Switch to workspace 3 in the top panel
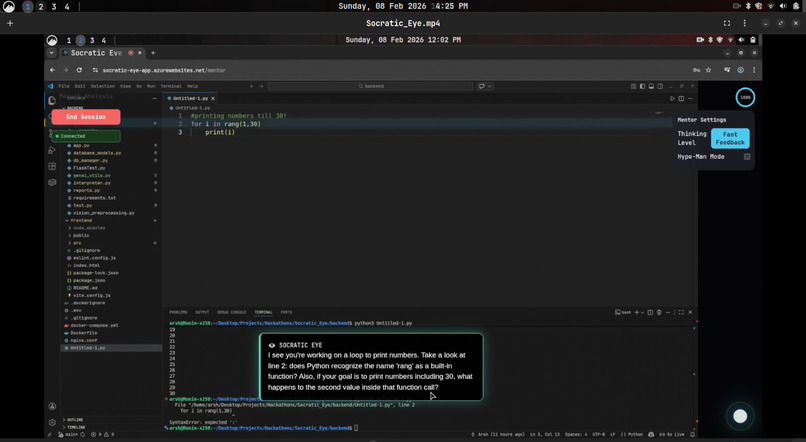This screenshot has height=442, width=806. click(54, 7)
